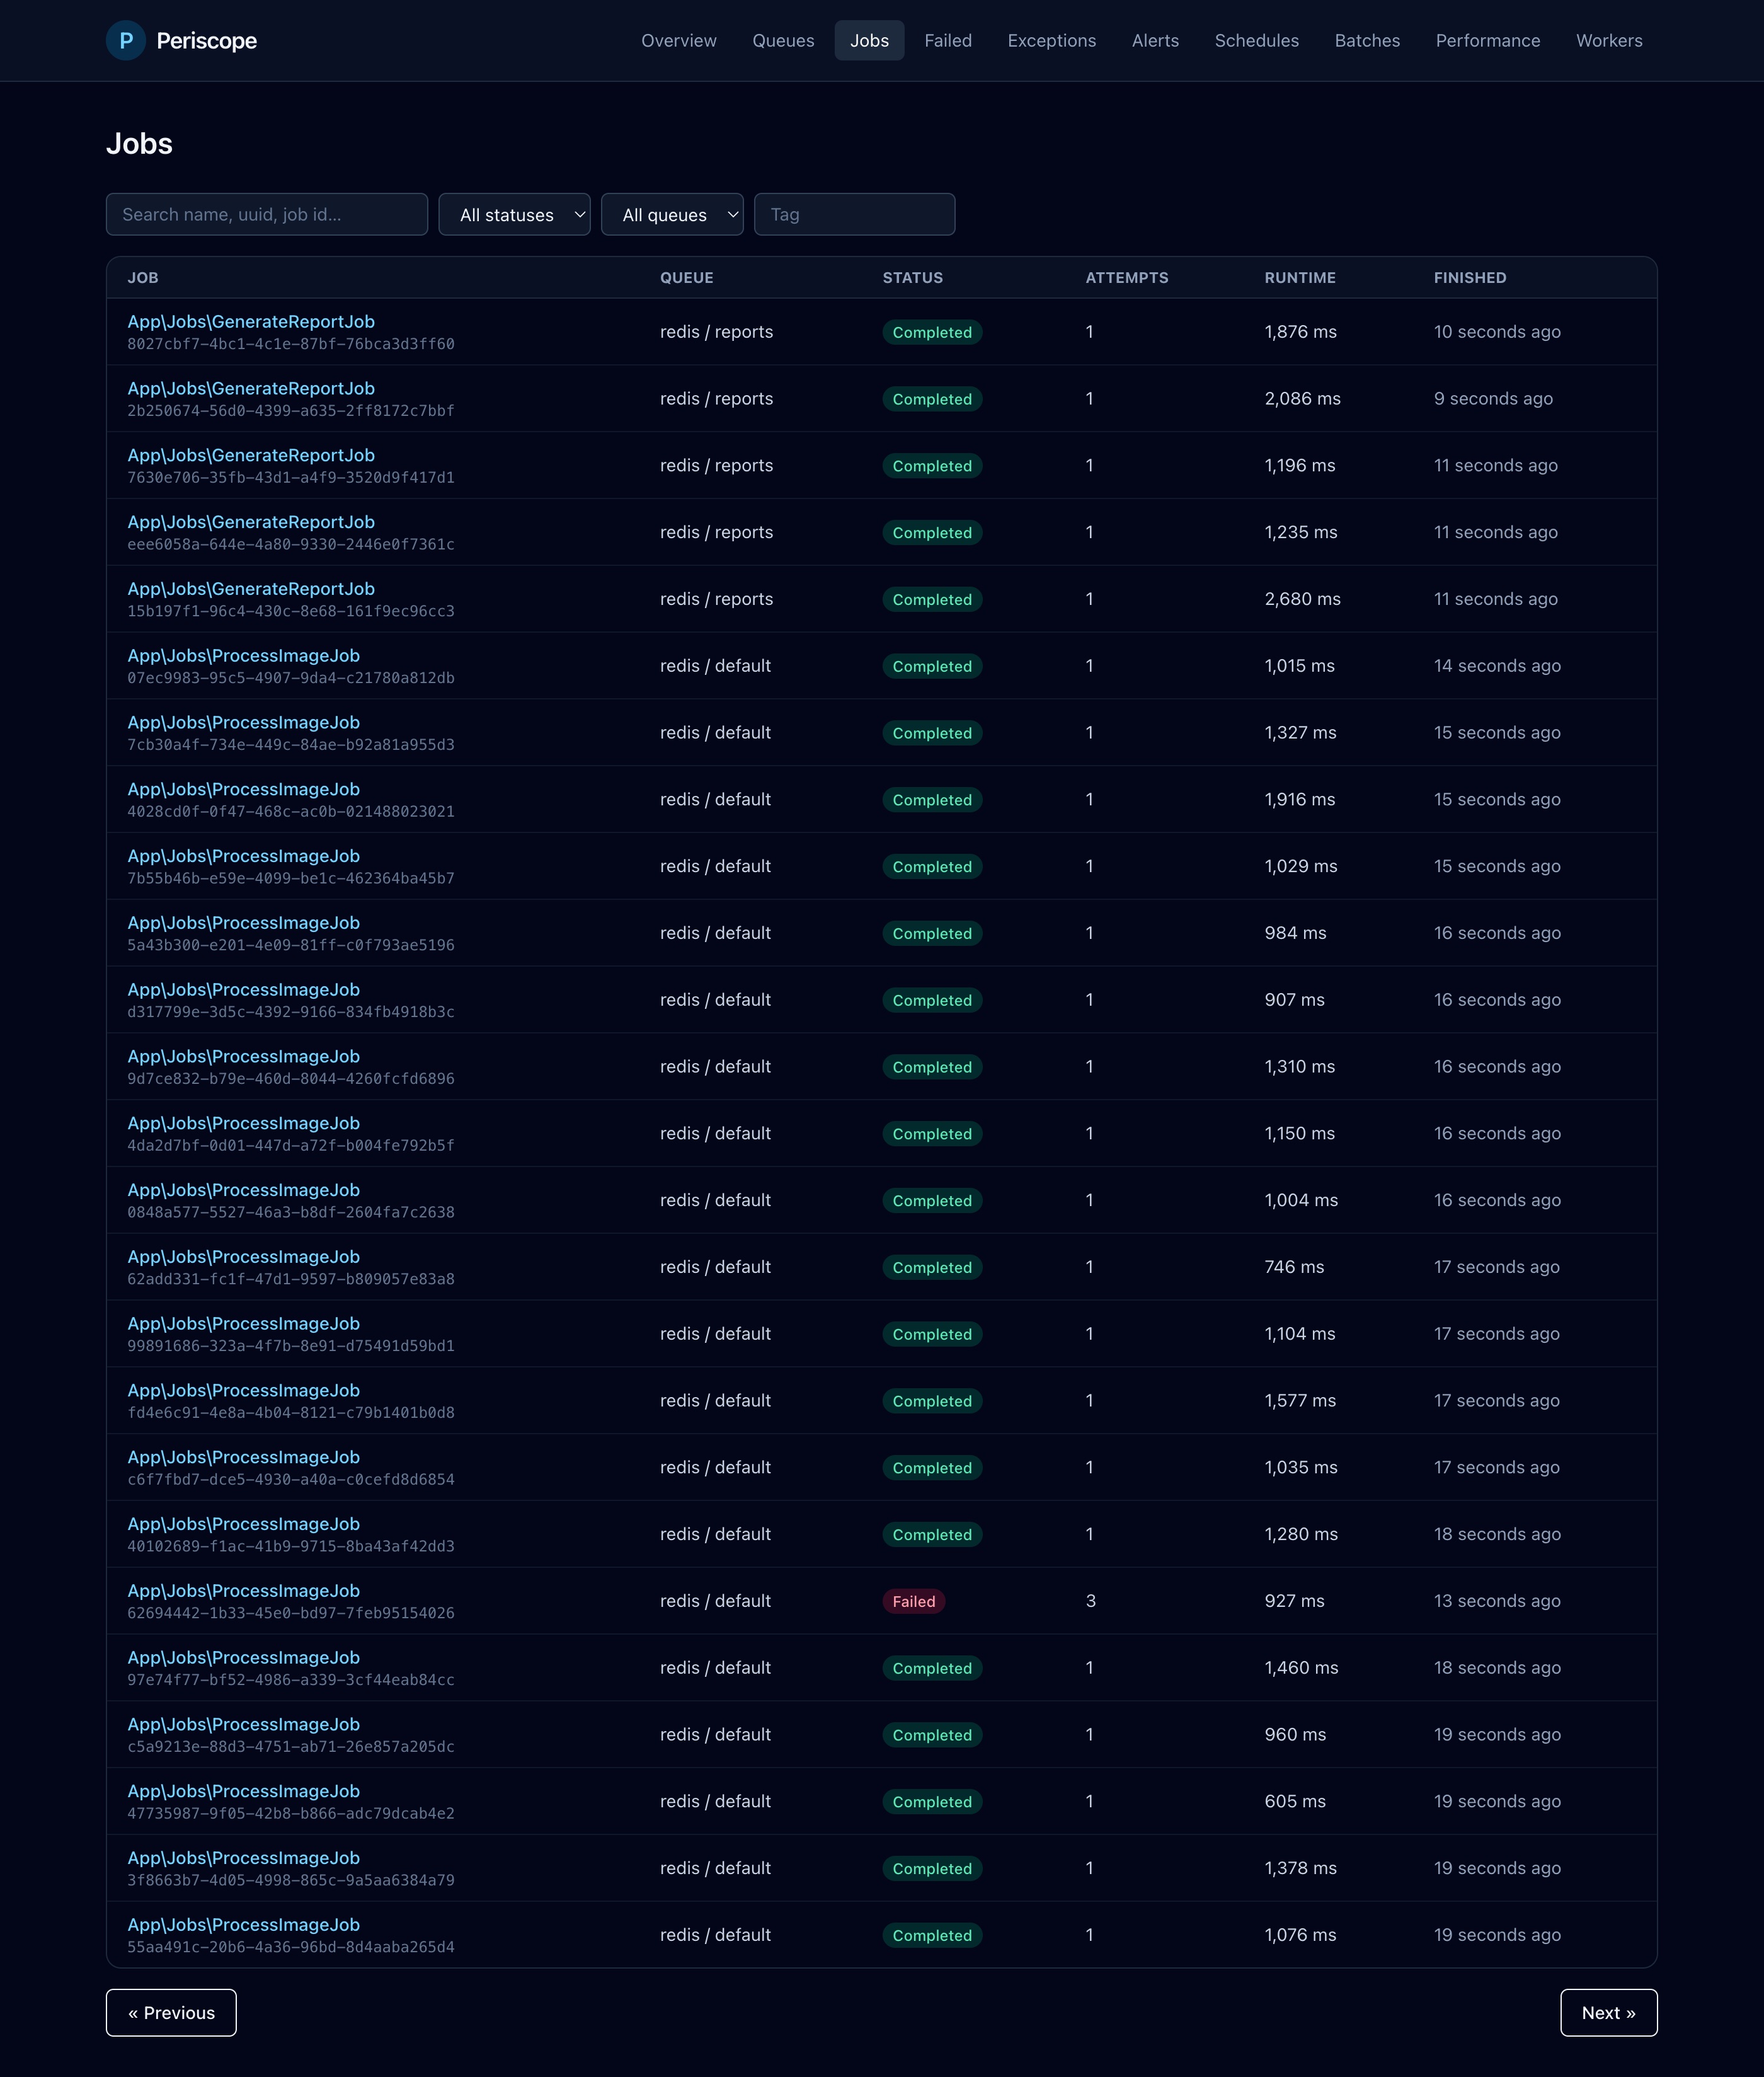Open the Overview nav tab
The height and width of the screenshot is (2077, 1764).
[678, 40]
